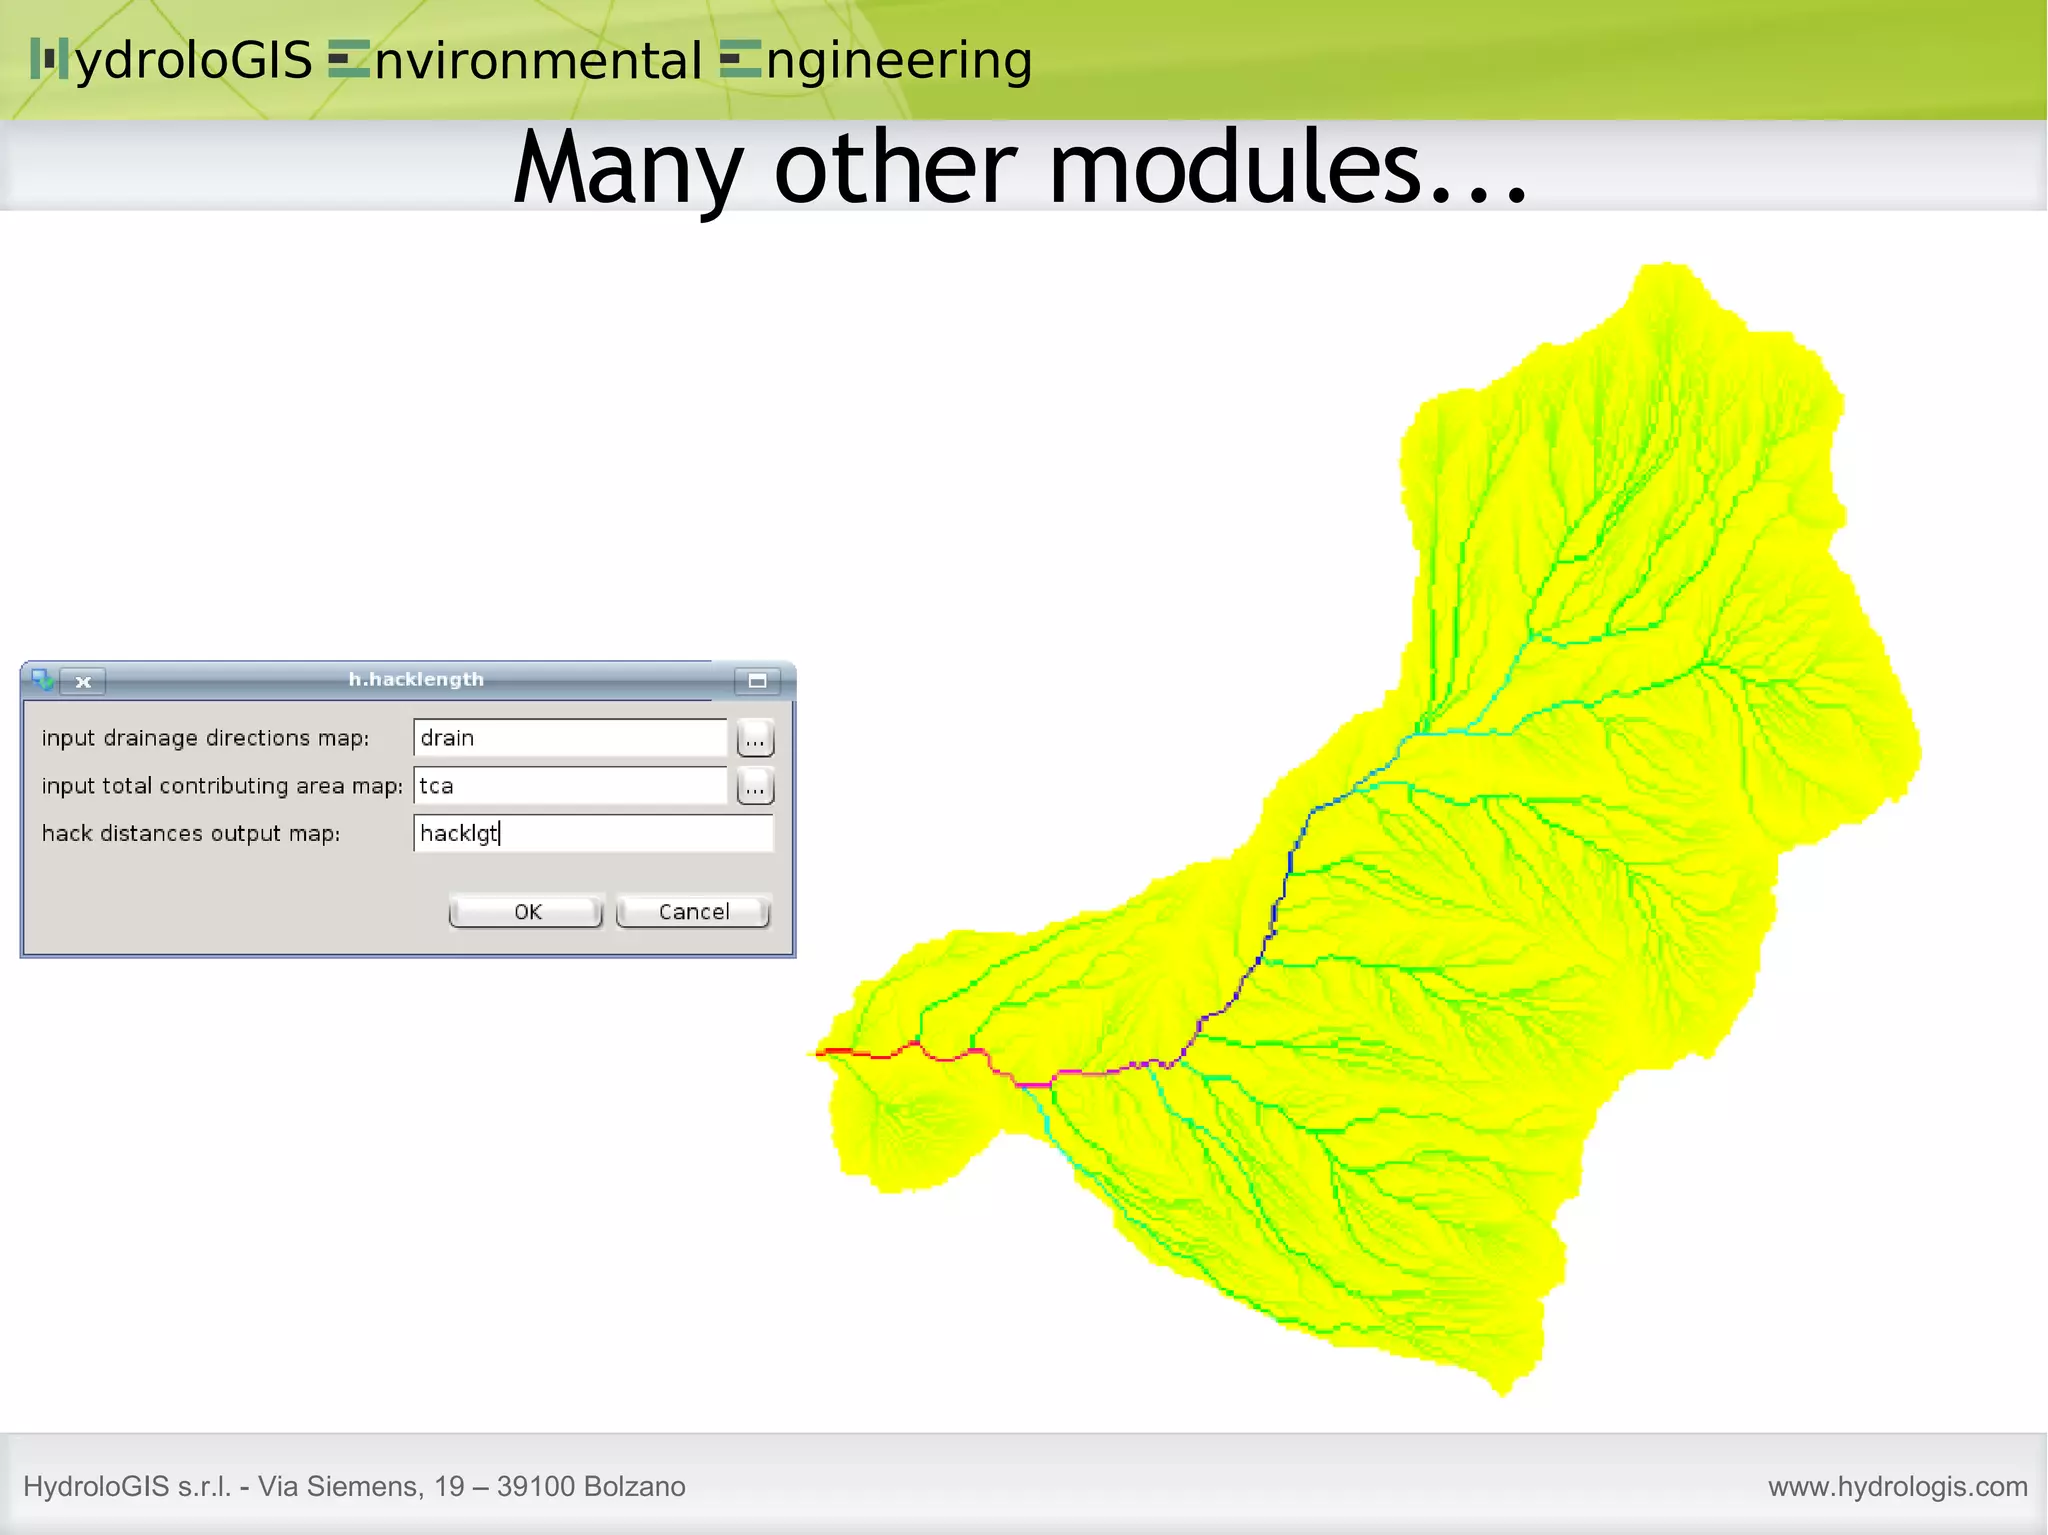Maximize the h.hacklength dialog window
Viewport: 2048px width, 1535px height.
757,681
